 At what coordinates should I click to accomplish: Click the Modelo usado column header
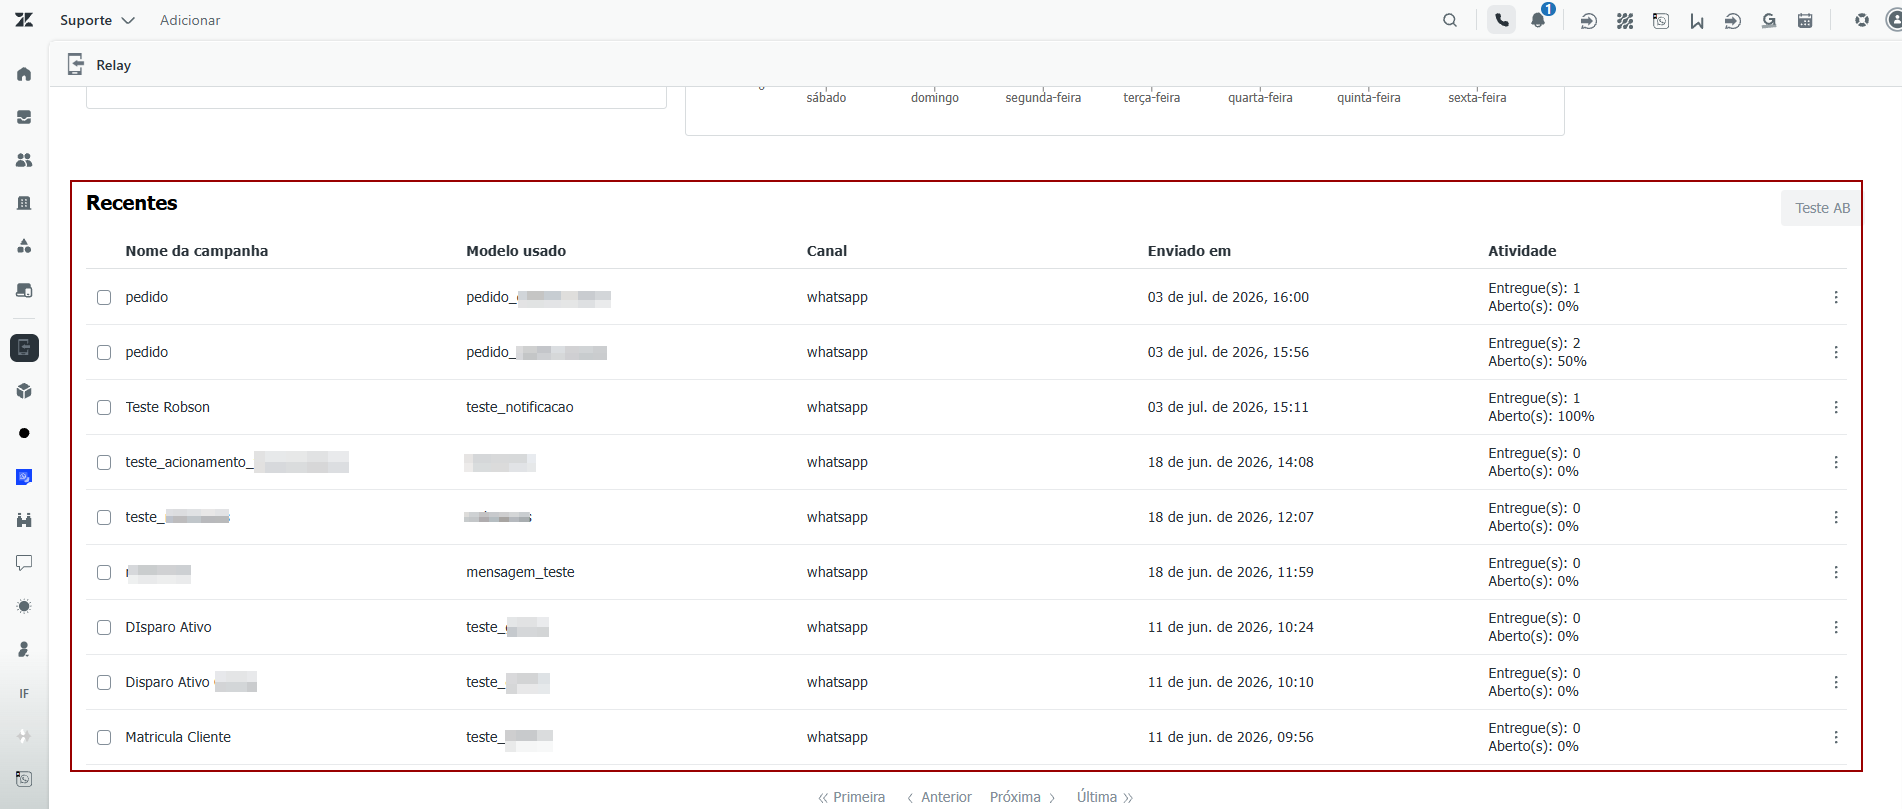(516, 251)
